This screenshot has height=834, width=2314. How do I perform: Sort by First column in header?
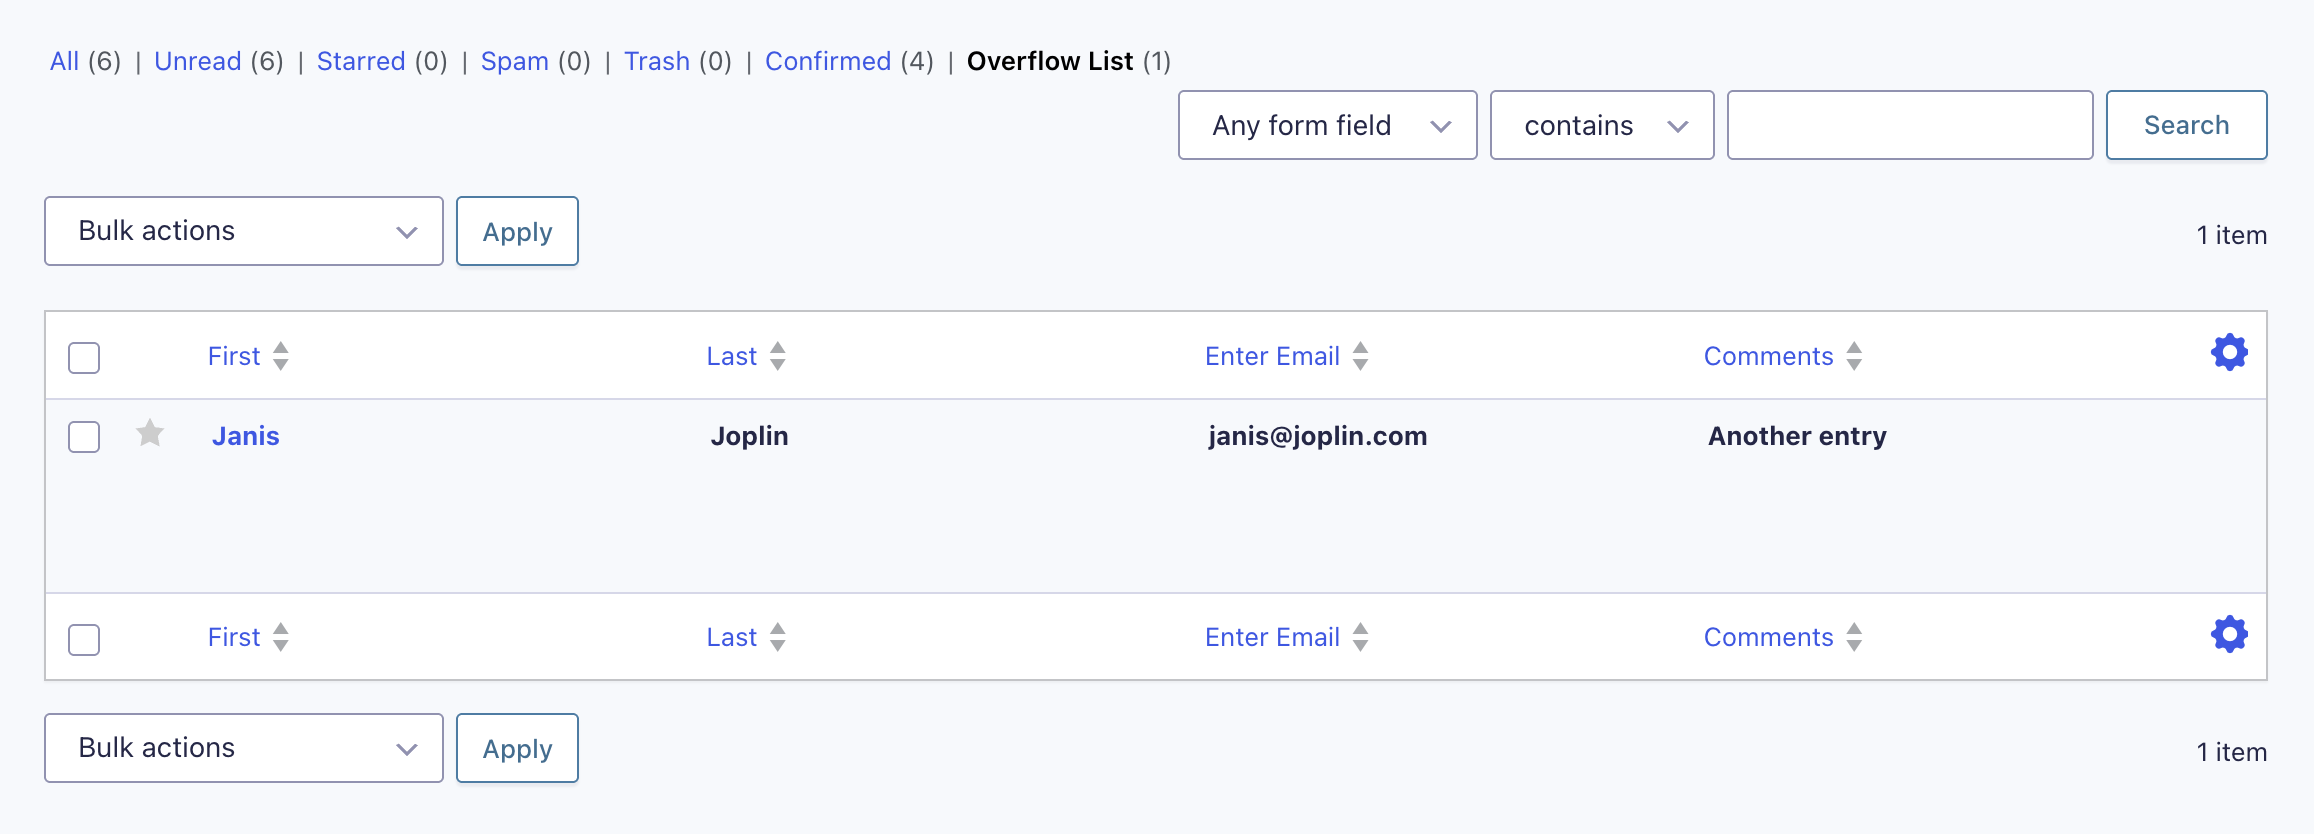(248, 356)
